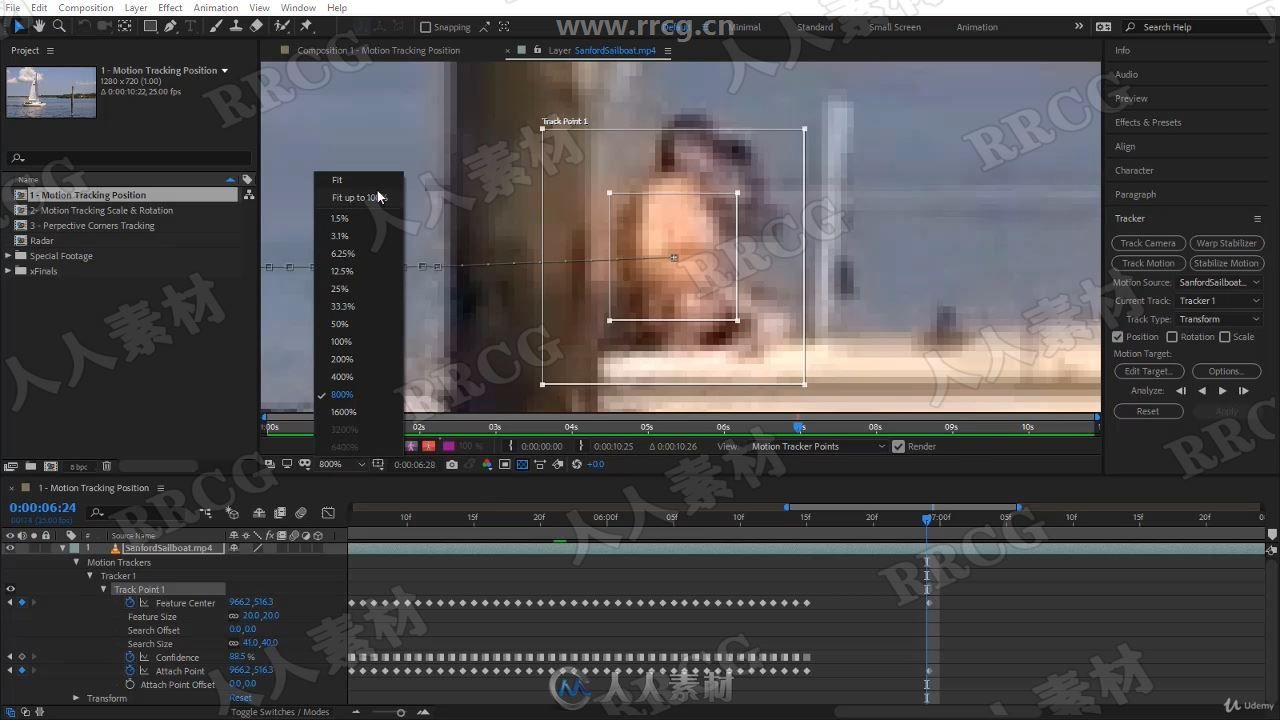This screenshot has height=720, width=1280.
Task: Toggle the transparency grid icon
Action: [522, 464]
